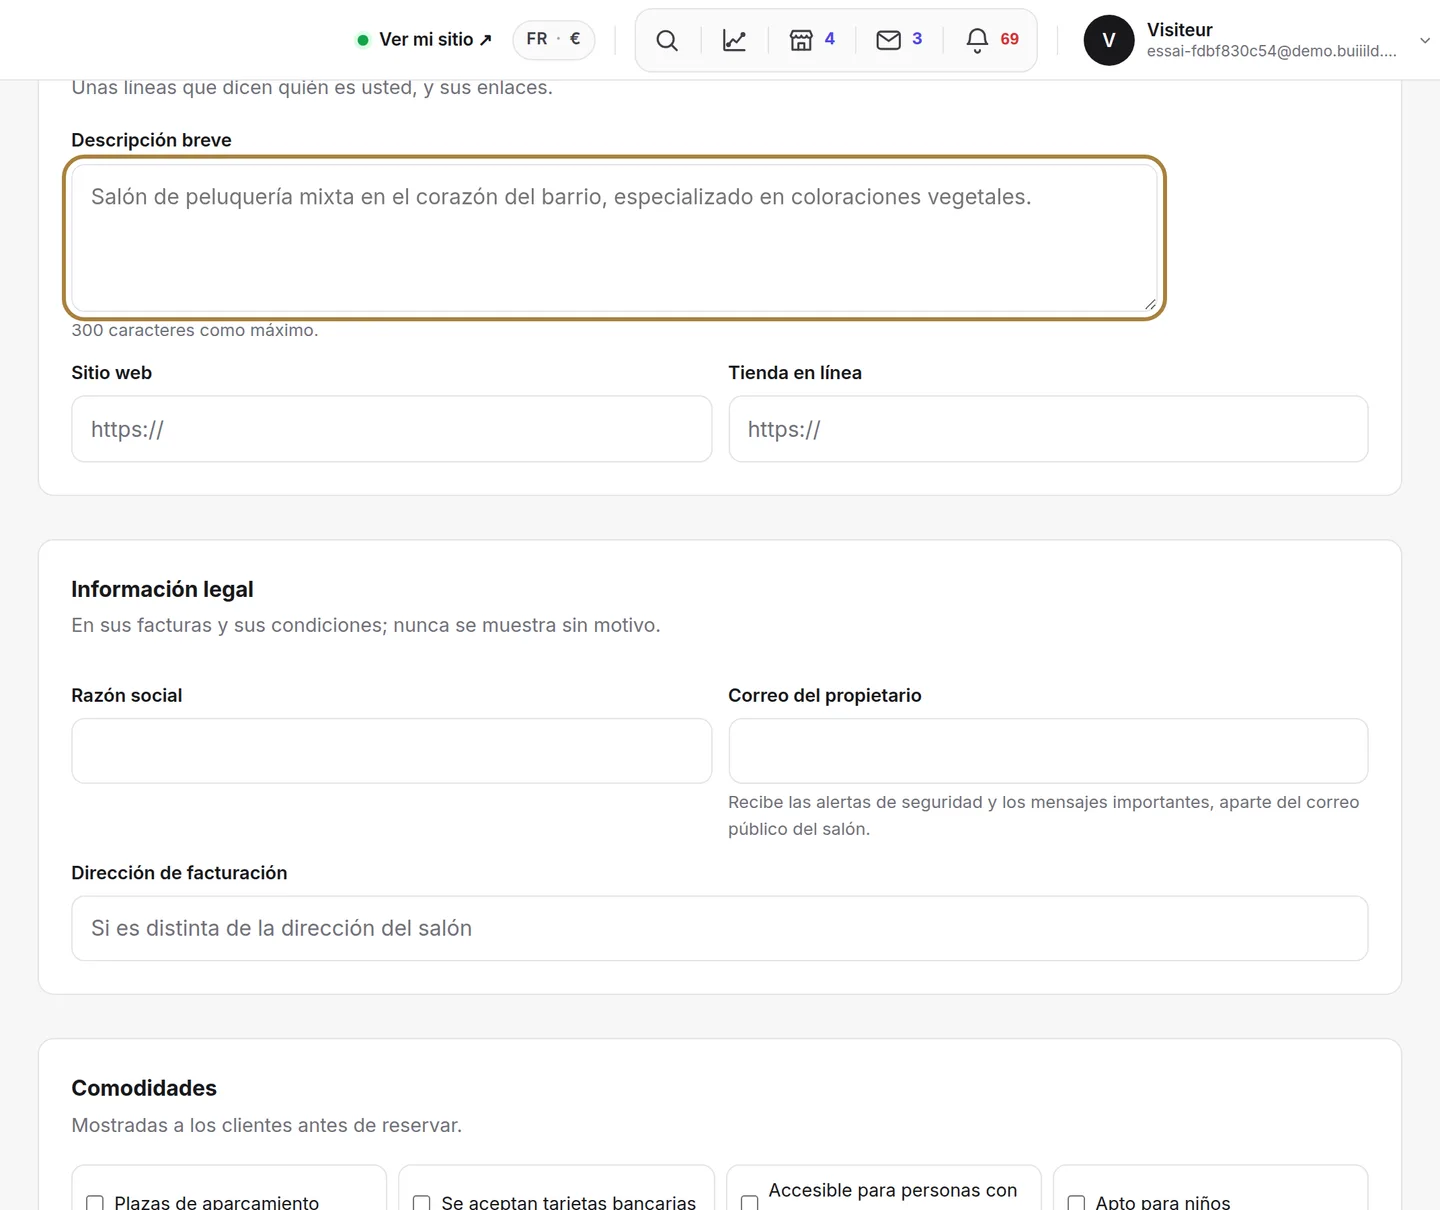Check the Plazas de aparcamiento checkbox
This screenshot has height=1210, width=1440.
coord(95,1203)
